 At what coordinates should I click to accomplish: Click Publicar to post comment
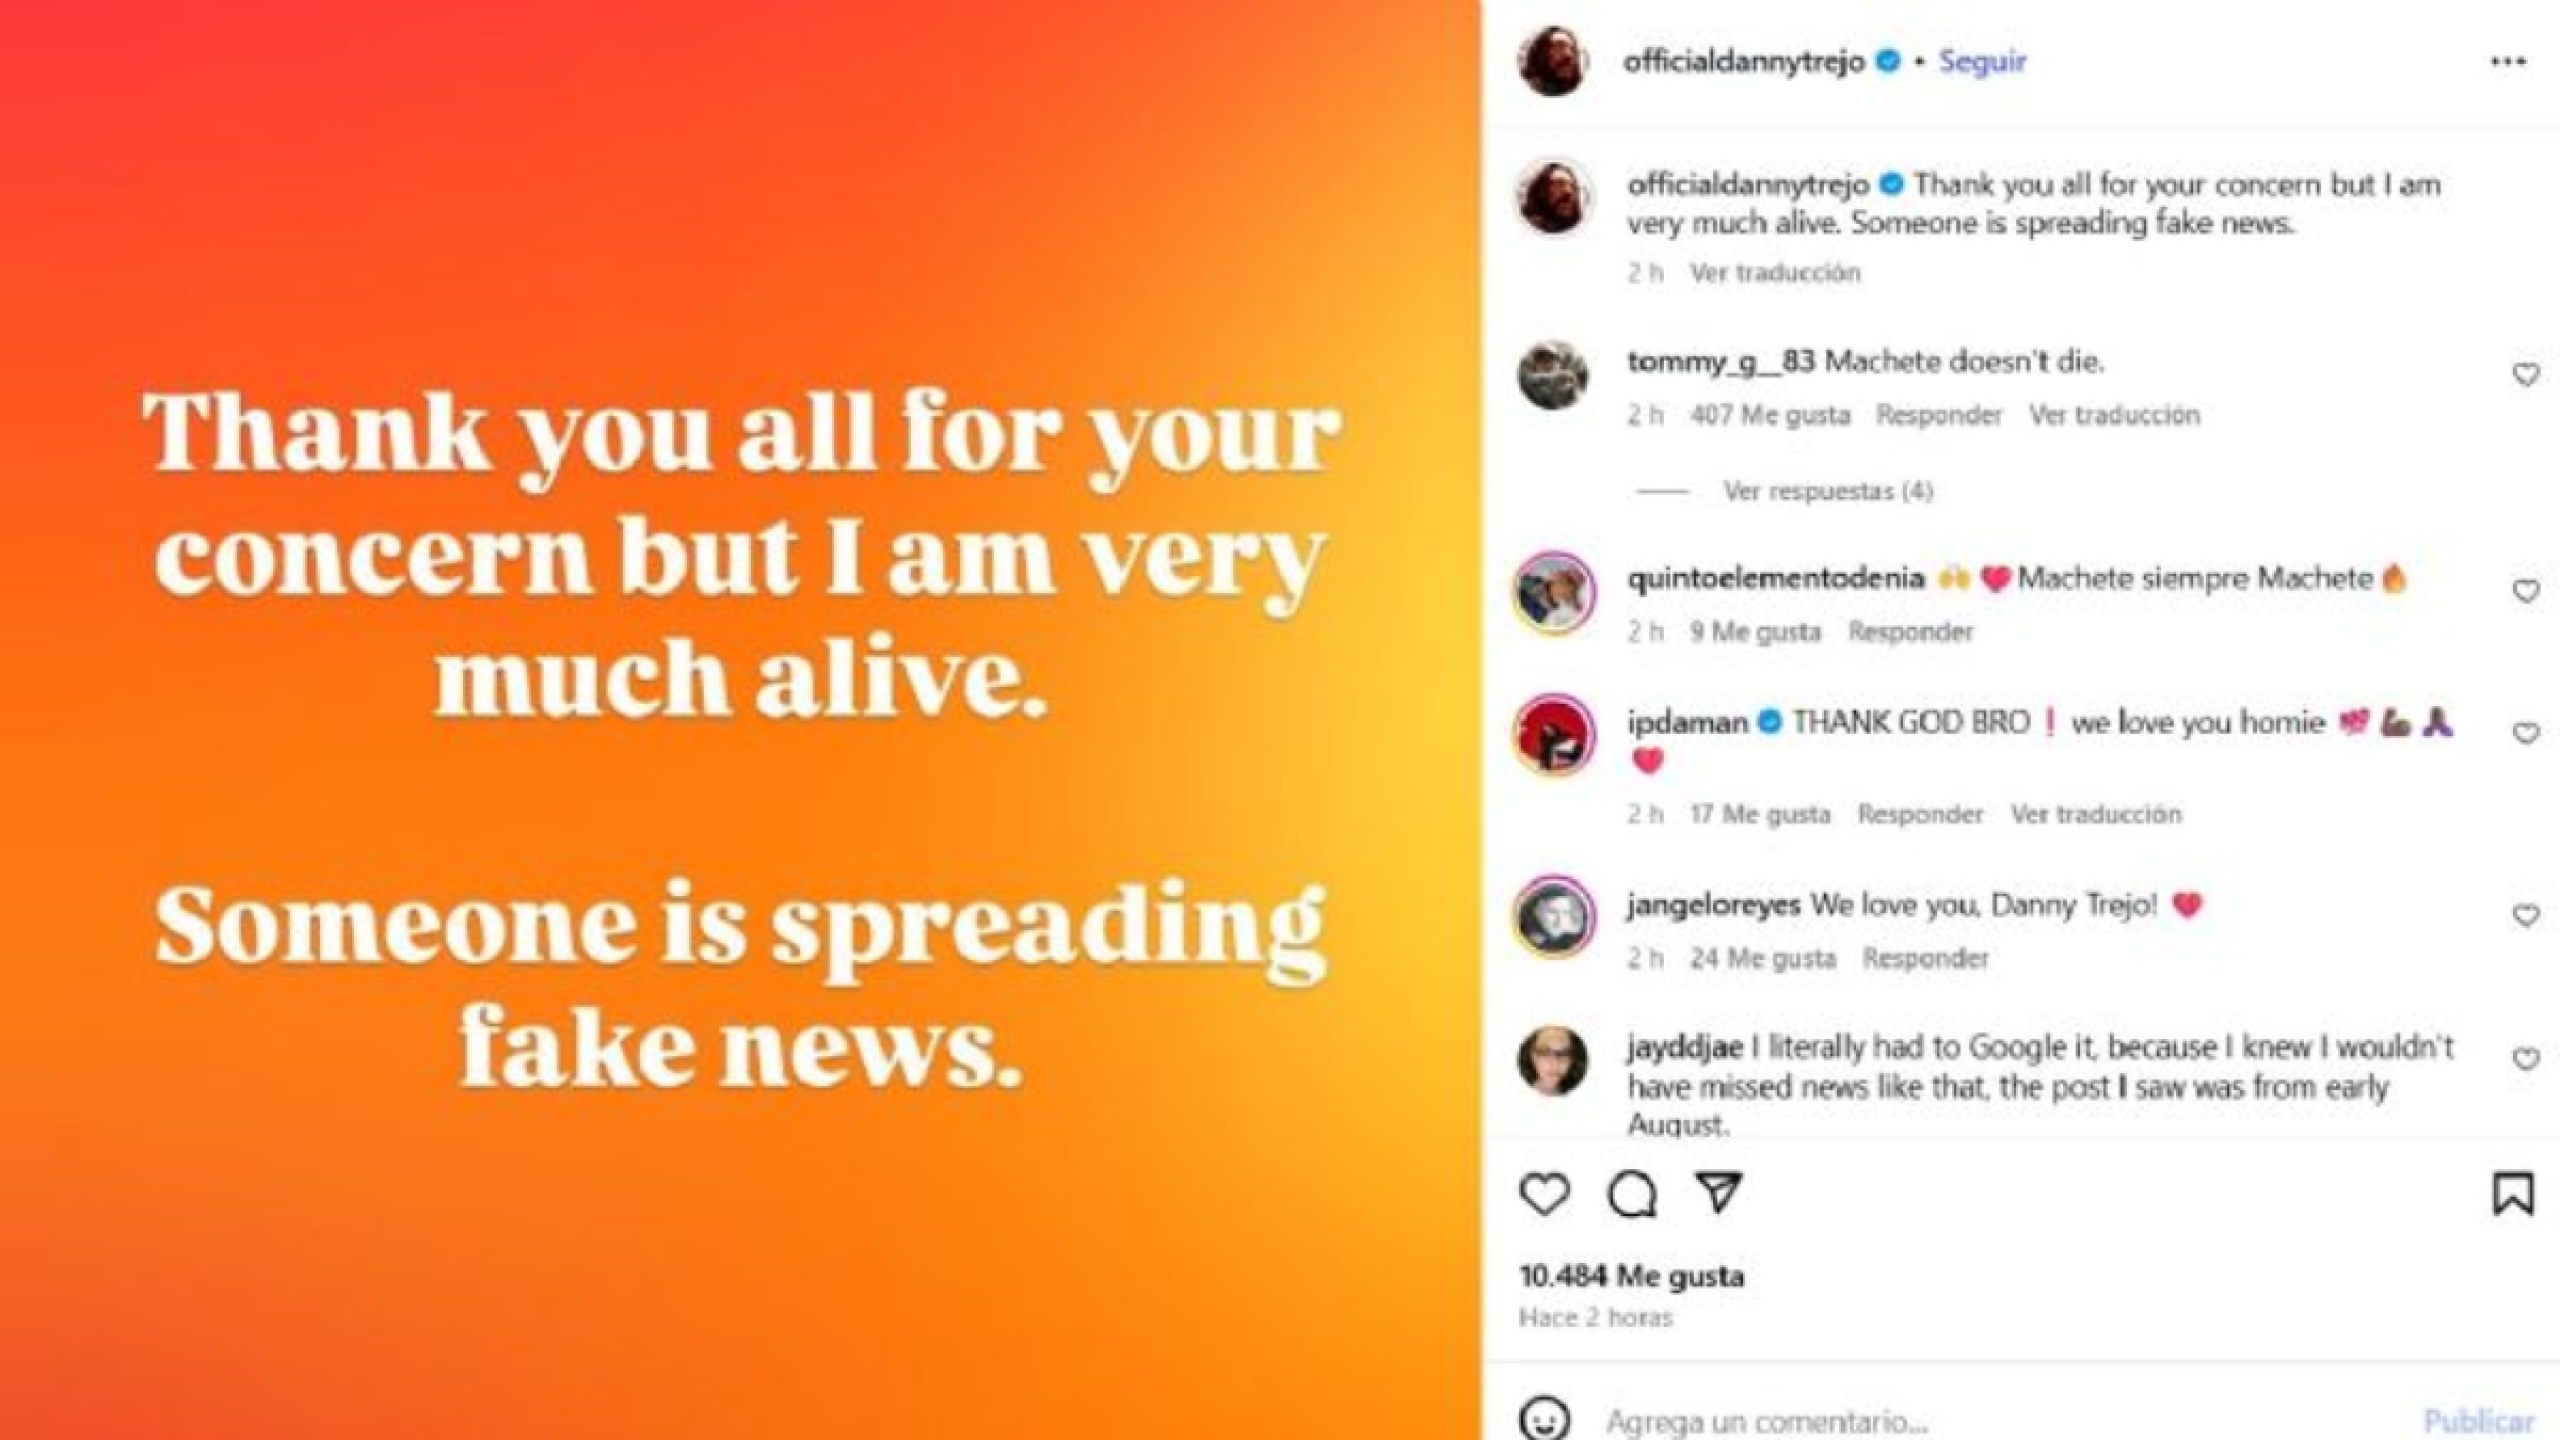(2479, 1422)
